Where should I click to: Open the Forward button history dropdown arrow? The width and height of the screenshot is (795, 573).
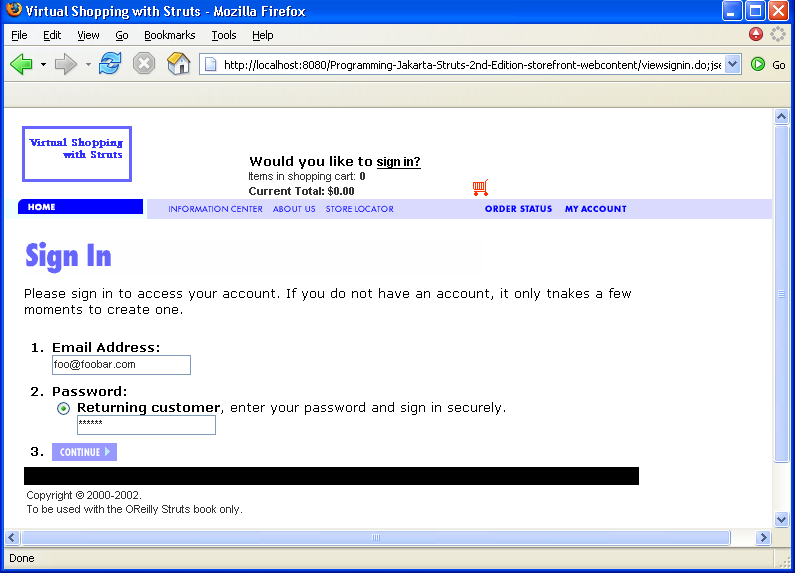click(88, 65)
